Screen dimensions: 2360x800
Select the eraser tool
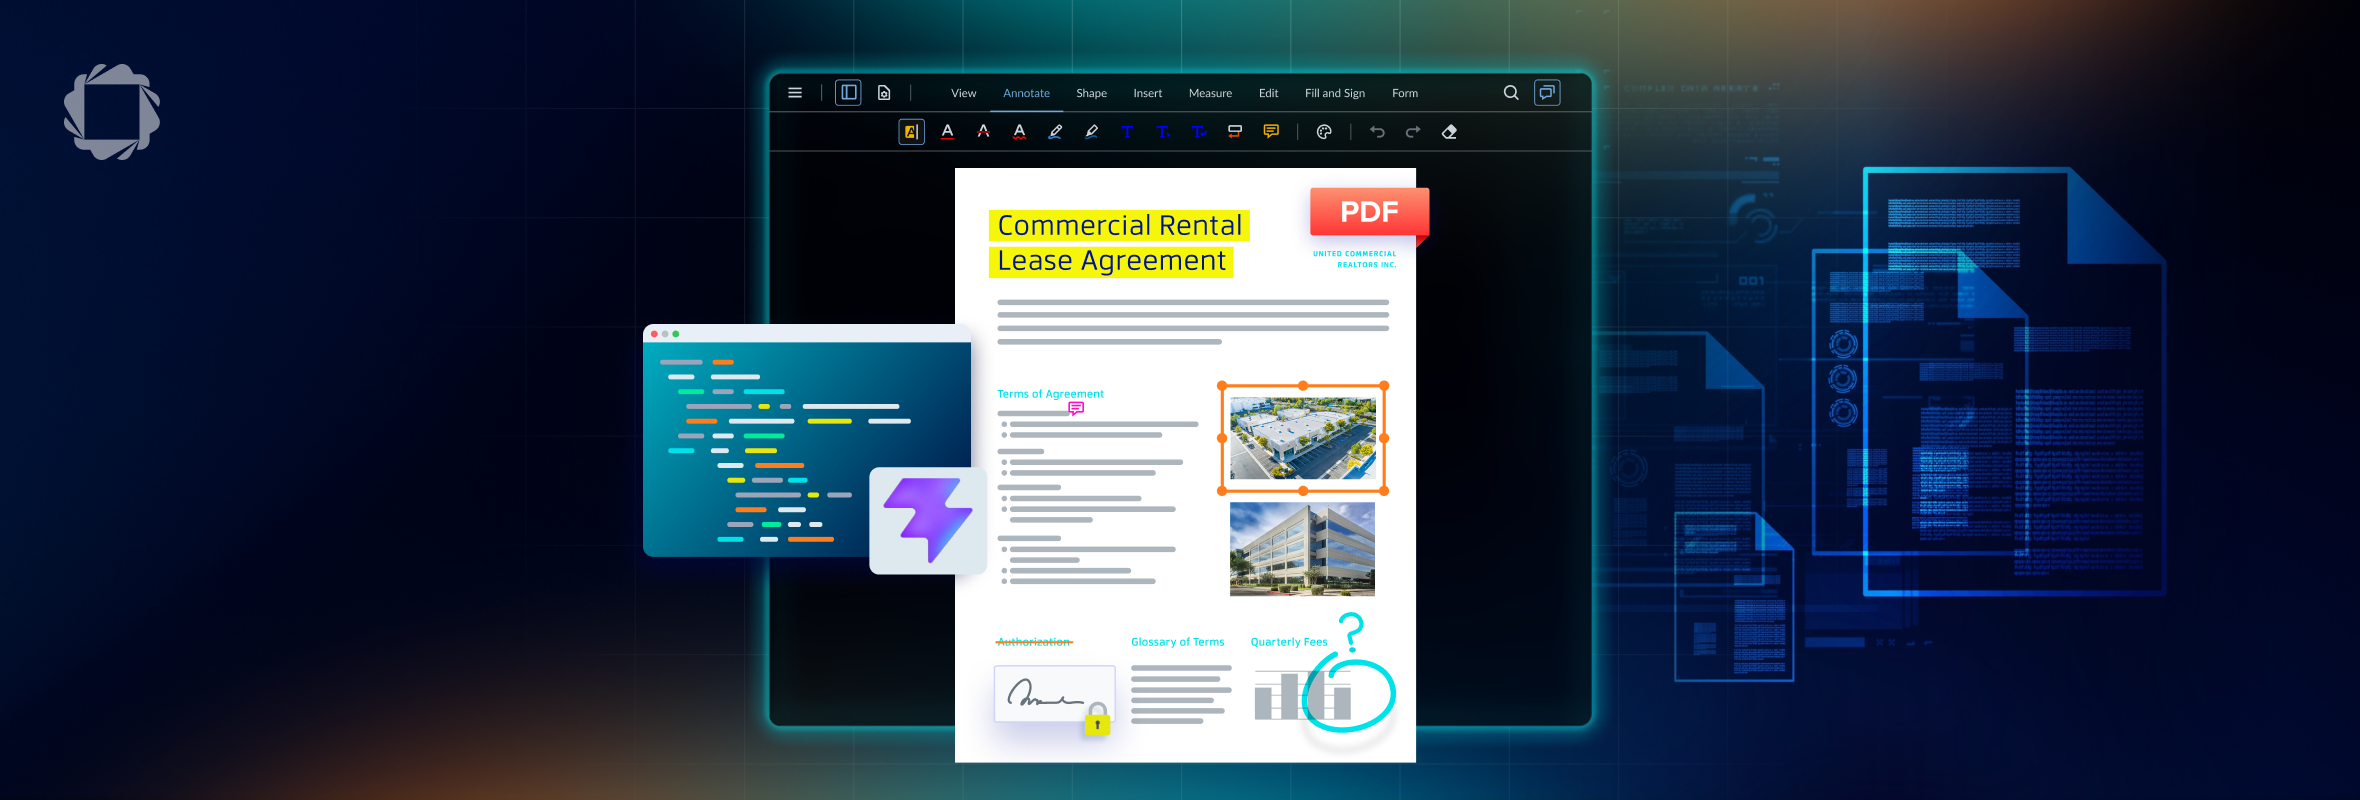[1449, 132]
